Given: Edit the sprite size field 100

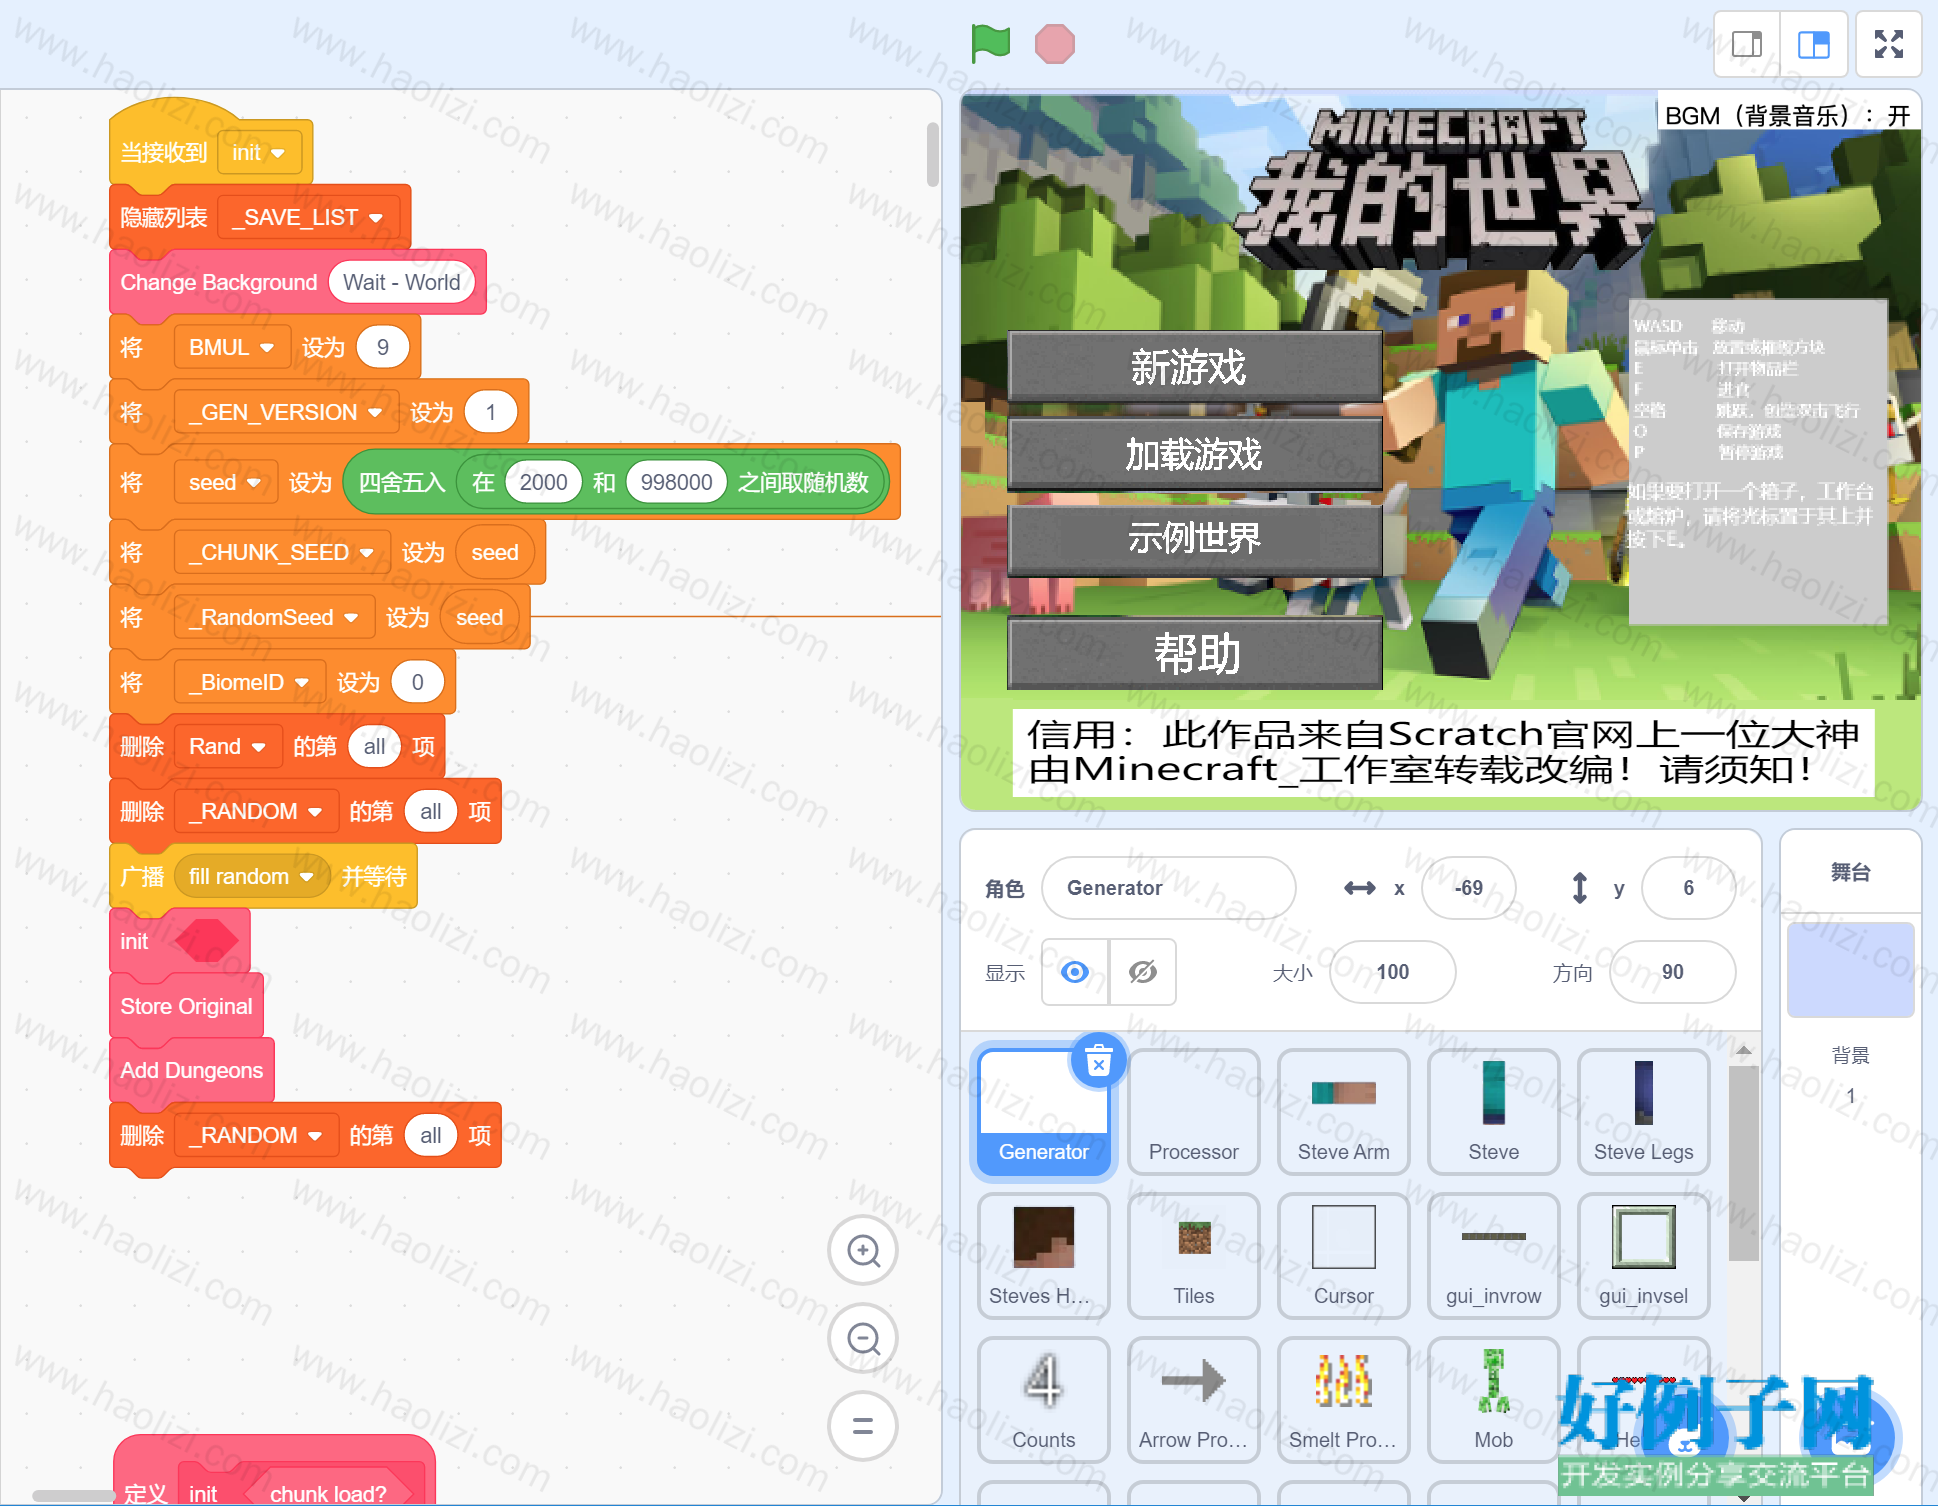Looking at the screenshot, I should [x=1392, y=971].
